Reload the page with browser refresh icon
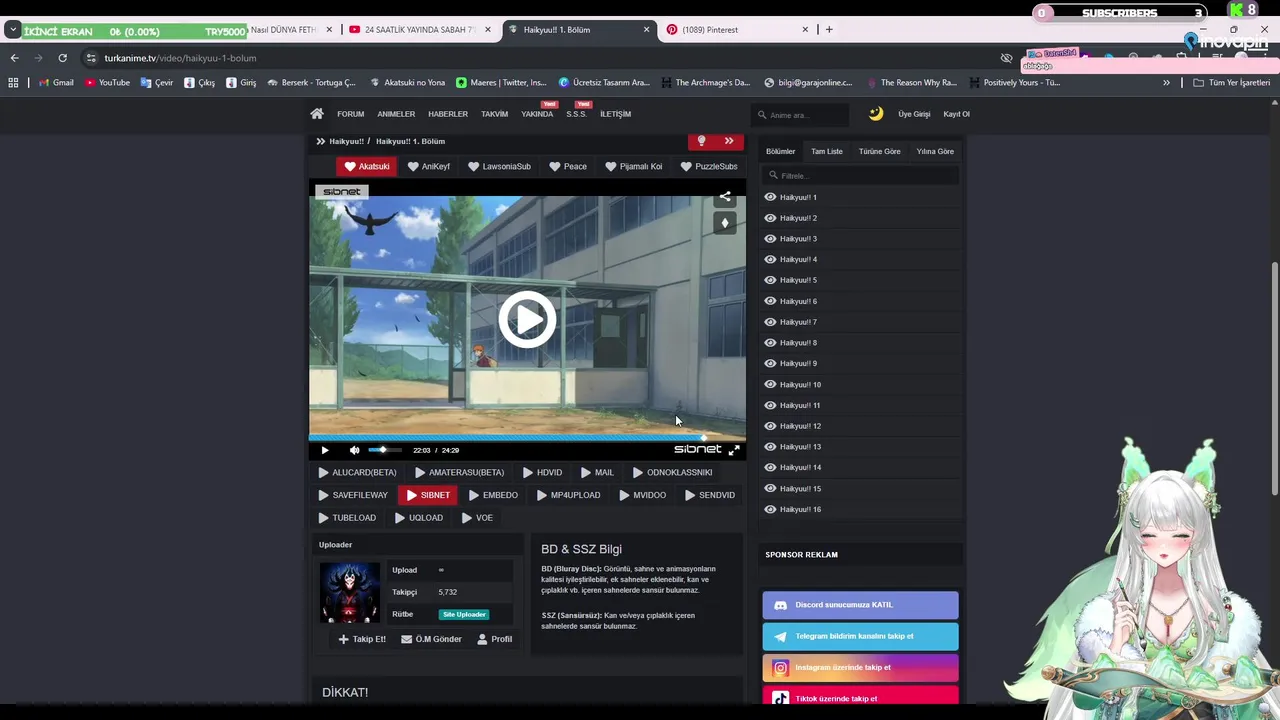Viewport: 1280px width, 720px height. (x=62, y=58)
